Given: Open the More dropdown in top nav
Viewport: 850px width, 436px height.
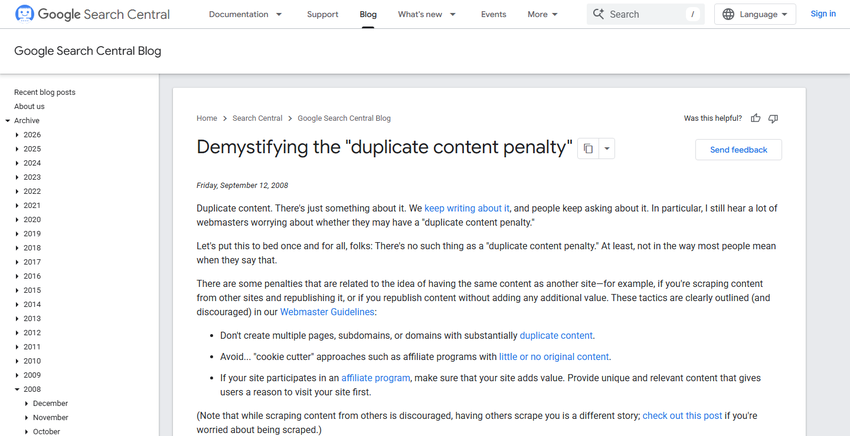Looking at the screenshot, I should 543,14.
